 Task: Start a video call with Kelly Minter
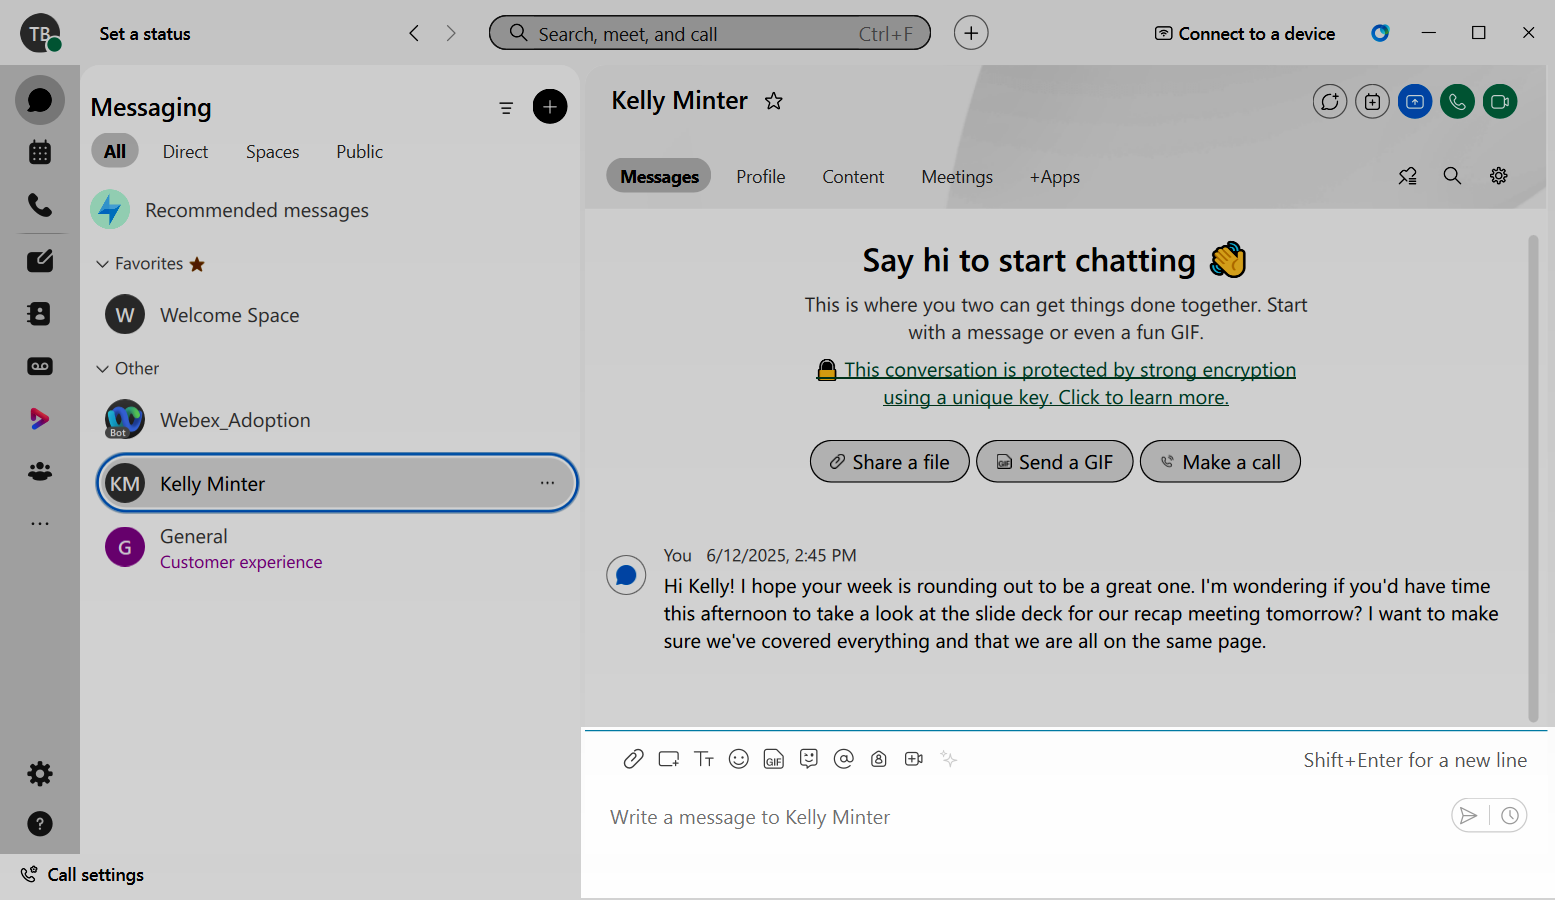click(x=1500, y=101)
